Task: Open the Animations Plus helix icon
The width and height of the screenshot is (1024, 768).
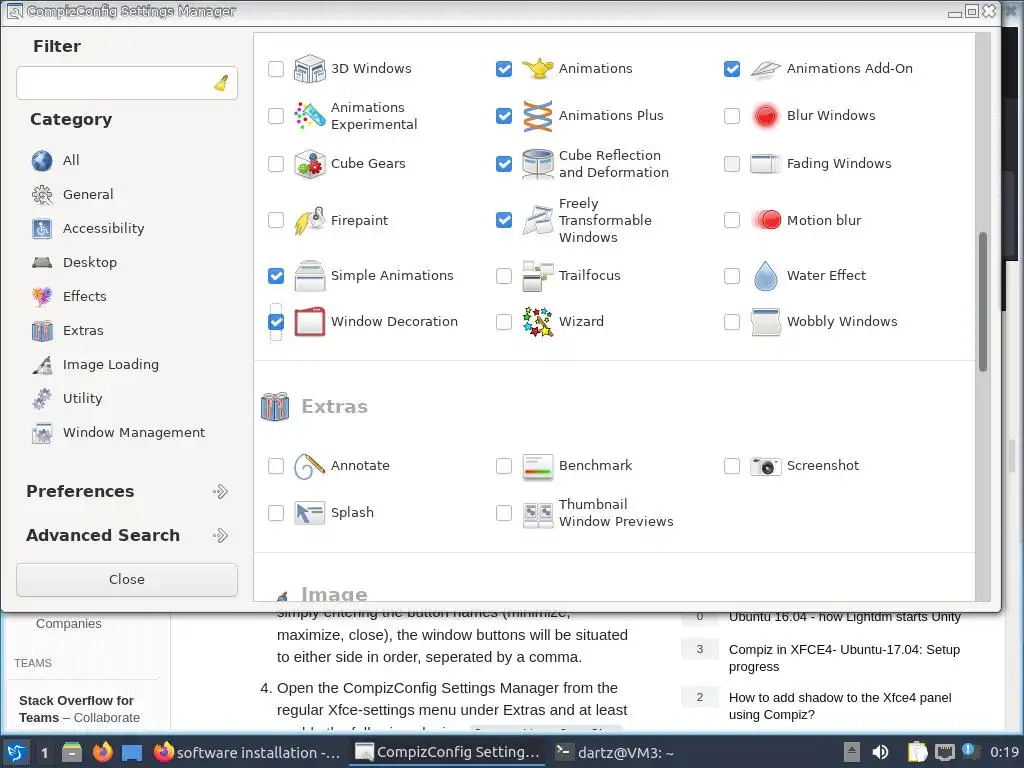Action: tap(537, 116)
